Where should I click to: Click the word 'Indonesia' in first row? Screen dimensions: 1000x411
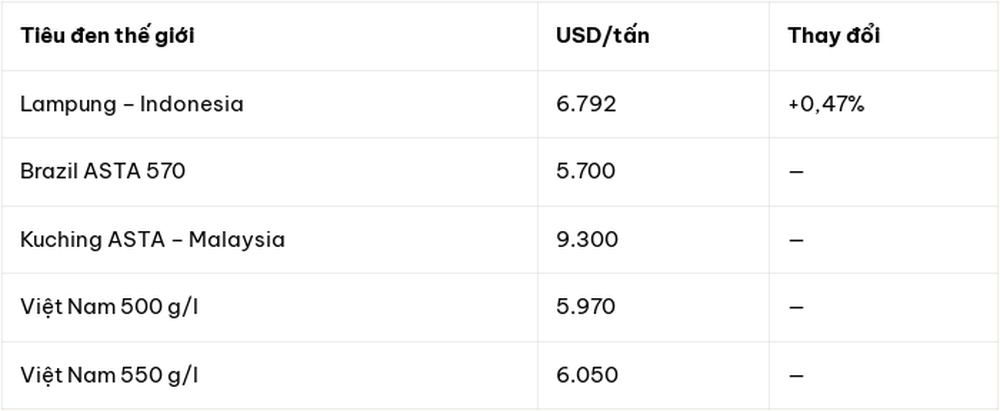[191, 104]
